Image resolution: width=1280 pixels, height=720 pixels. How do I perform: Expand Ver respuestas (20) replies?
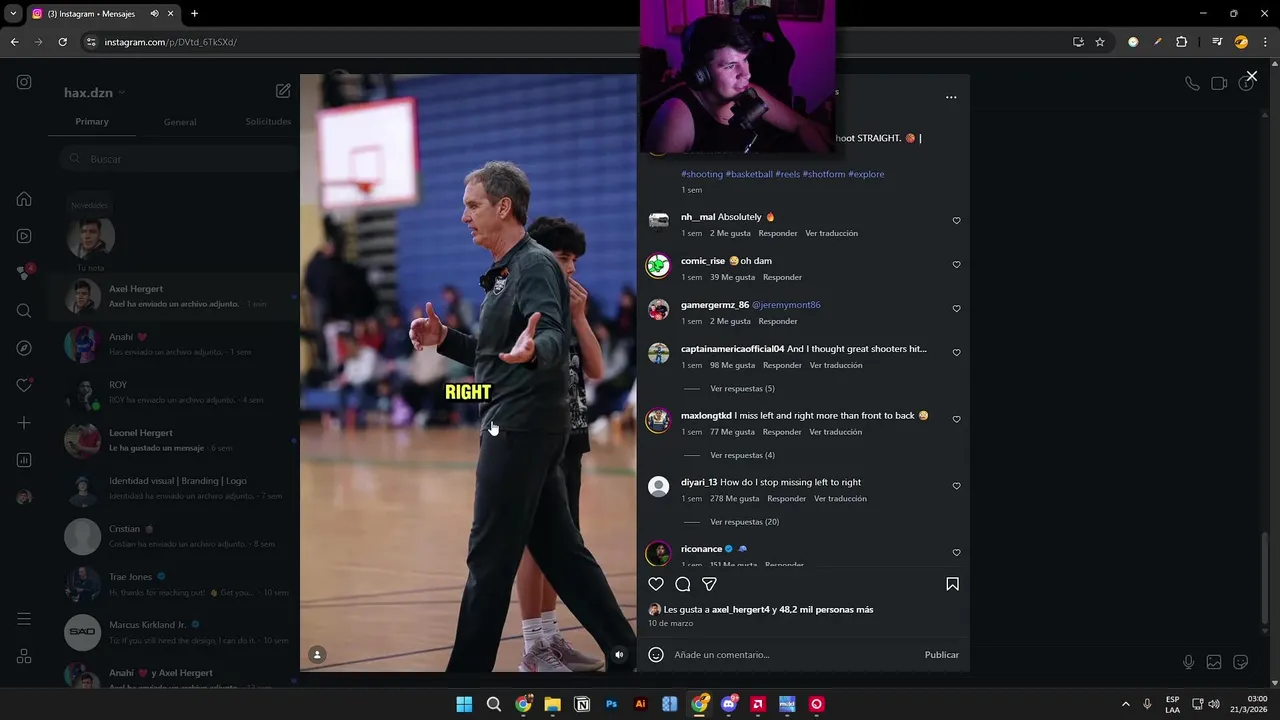click(744, 522)
